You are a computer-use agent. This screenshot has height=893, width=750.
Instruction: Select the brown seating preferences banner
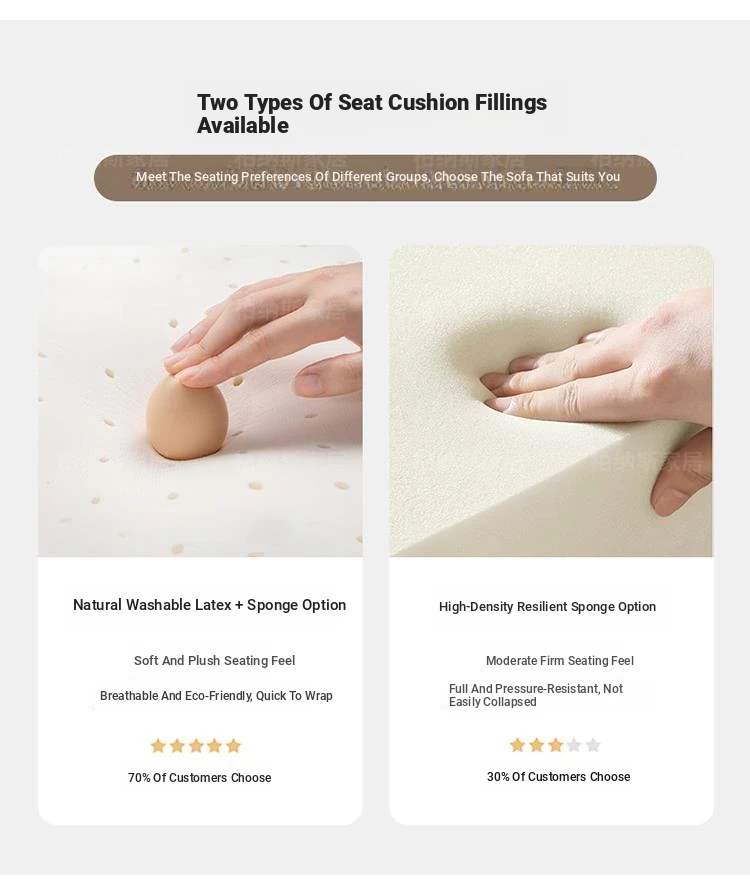pos(375,177)
